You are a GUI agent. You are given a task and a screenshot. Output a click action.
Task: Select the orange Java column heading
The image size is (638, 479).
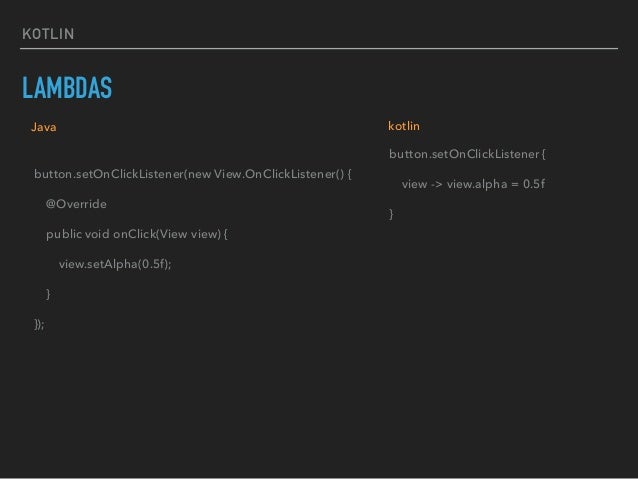coord(44,127)
